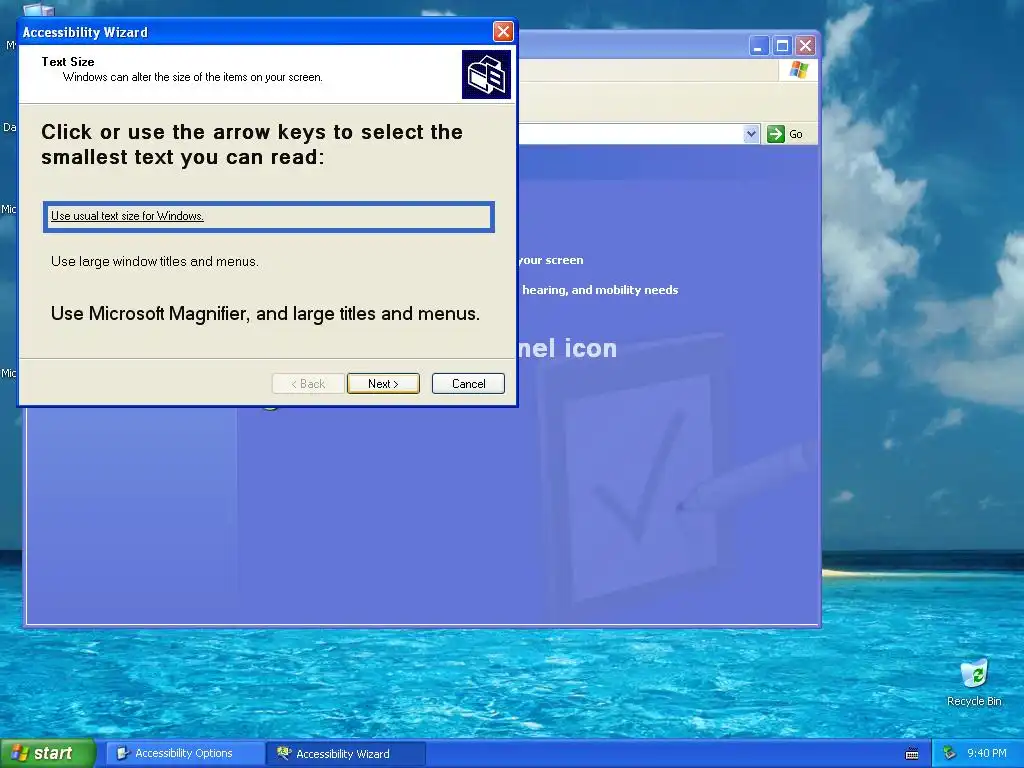Image resolution: width=1024 pixels, height=768 pixels.
Task: Click the on-screen keyboard tray icon
Action: point(912,754)
